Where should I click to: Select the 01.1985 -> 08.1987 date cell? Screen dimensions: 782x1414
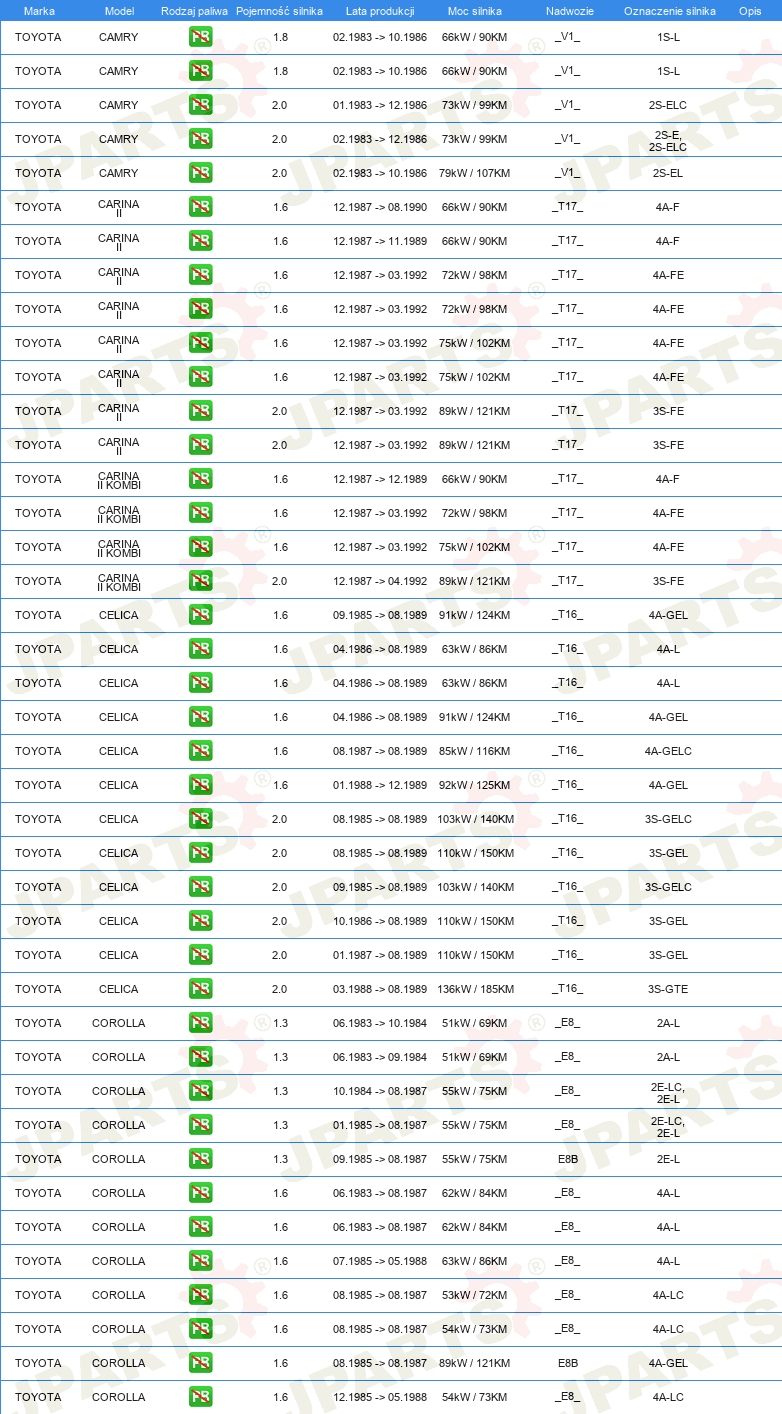click(x=380, y=1125)
